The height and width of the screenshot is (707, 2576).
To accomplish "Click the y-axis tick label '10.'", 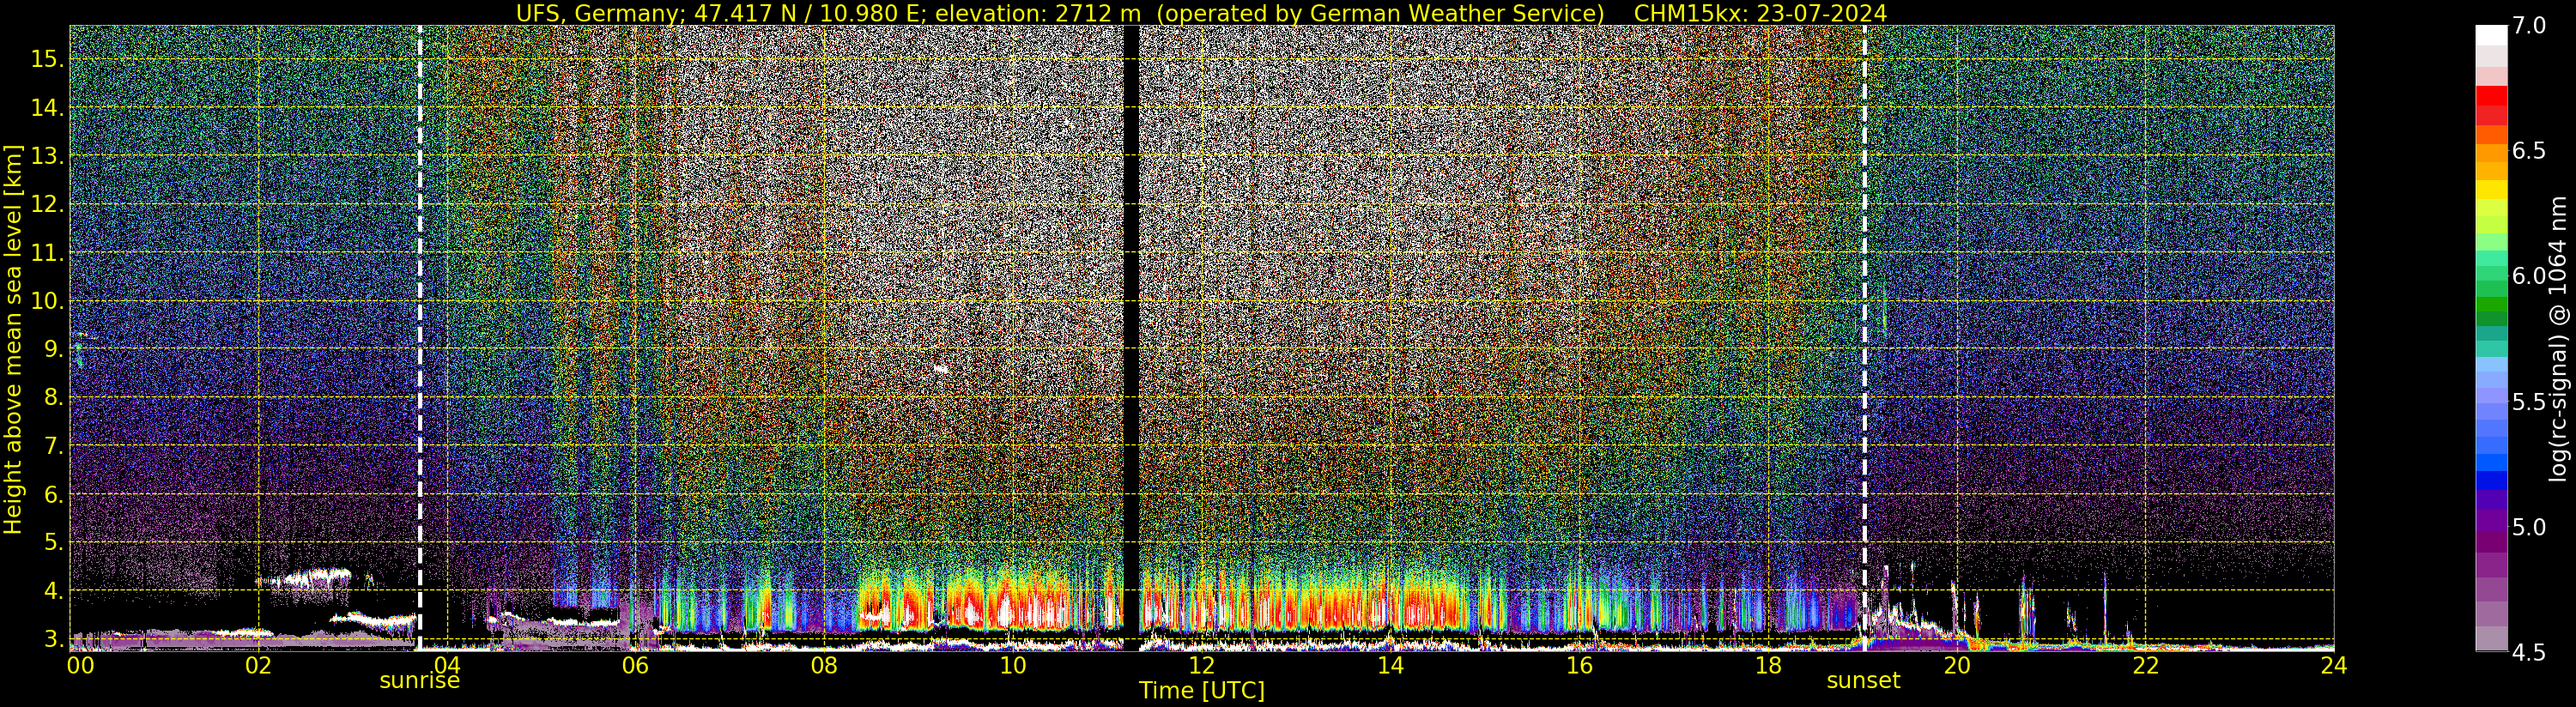I will (x=47, y=301).
